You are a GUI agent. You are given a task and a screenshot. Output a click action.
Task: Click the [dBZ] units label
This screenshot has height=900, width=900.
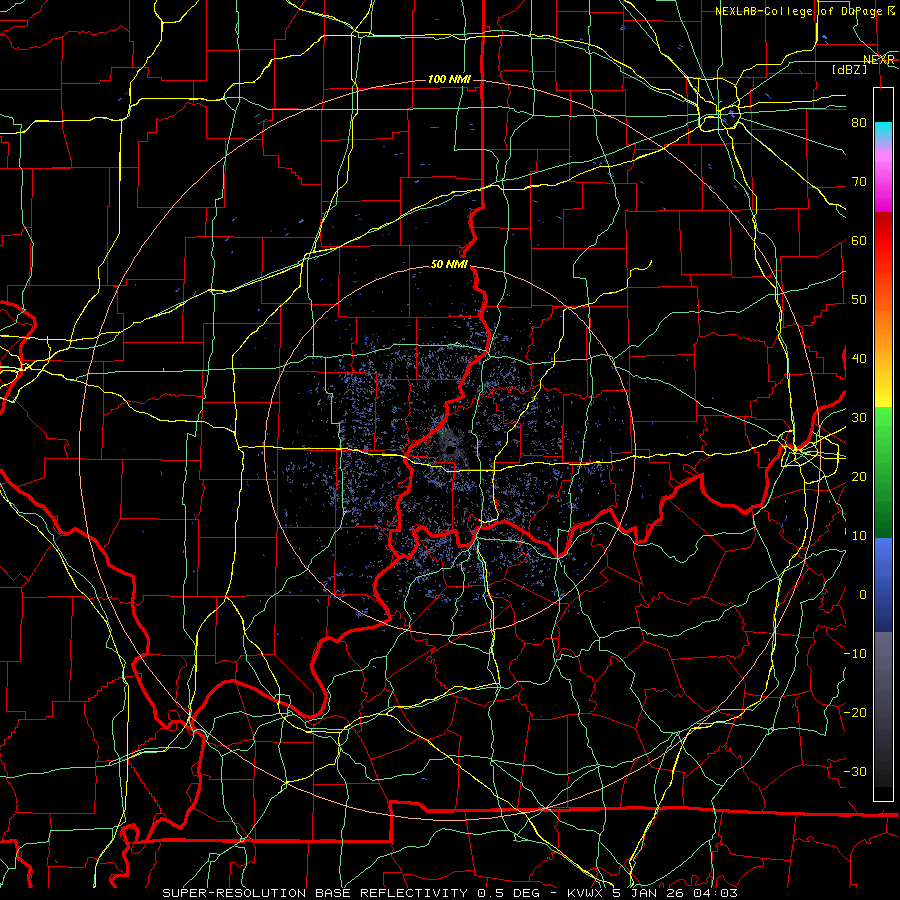(849, 69)
